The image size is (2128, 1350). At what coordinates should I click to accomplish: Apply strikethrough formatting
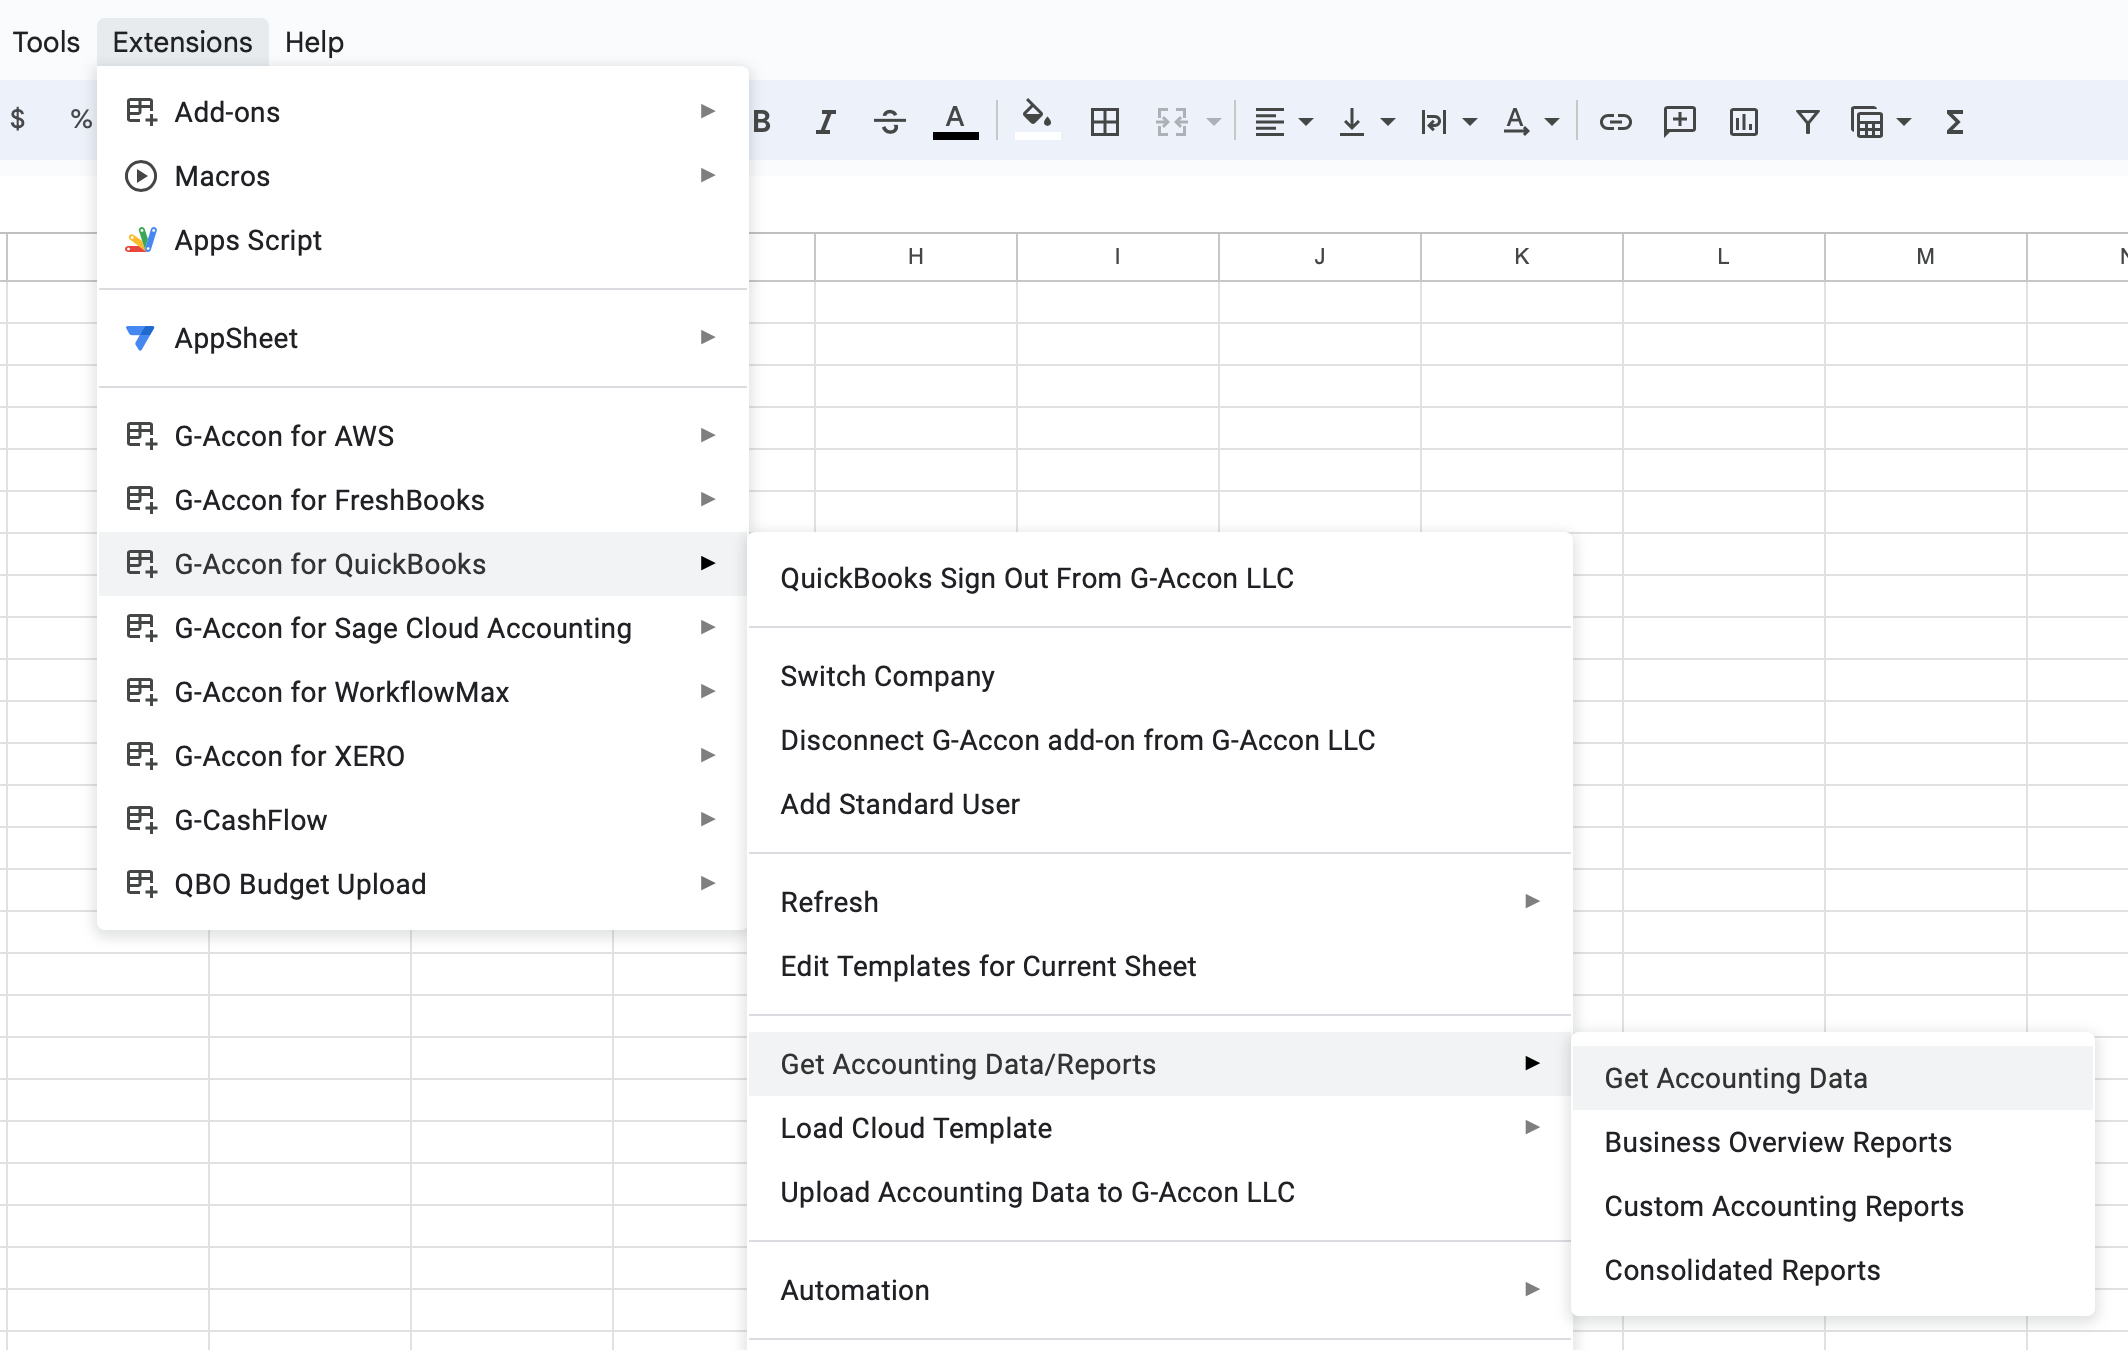pos(890,122)
